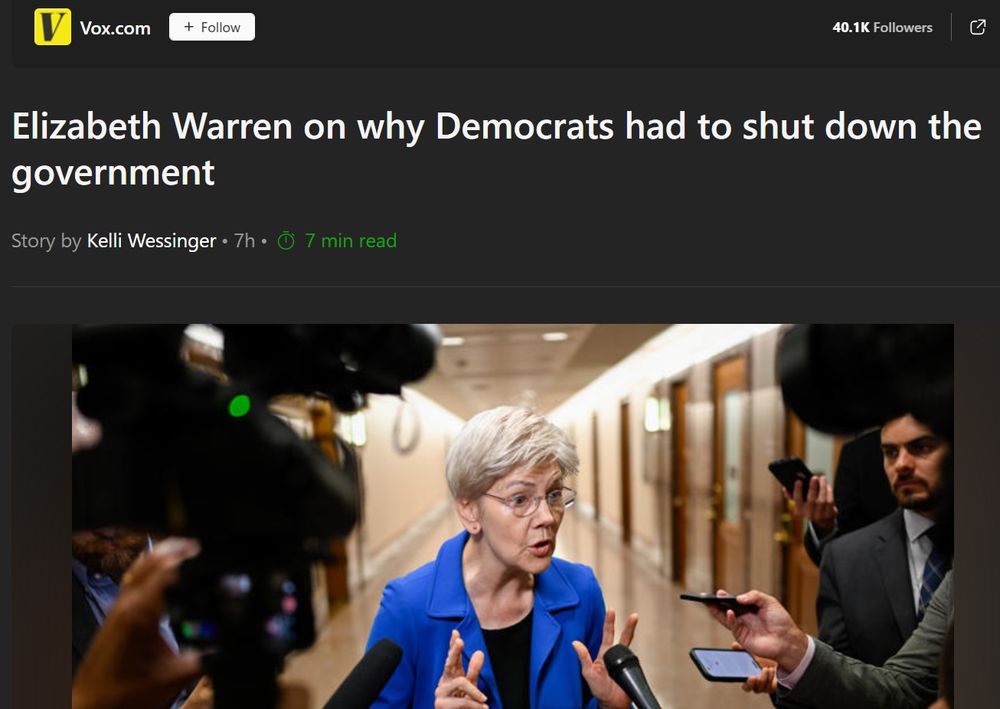Click the woman's eyeglasses in photo
1000x709 pixels.
(x=531, y=501)
